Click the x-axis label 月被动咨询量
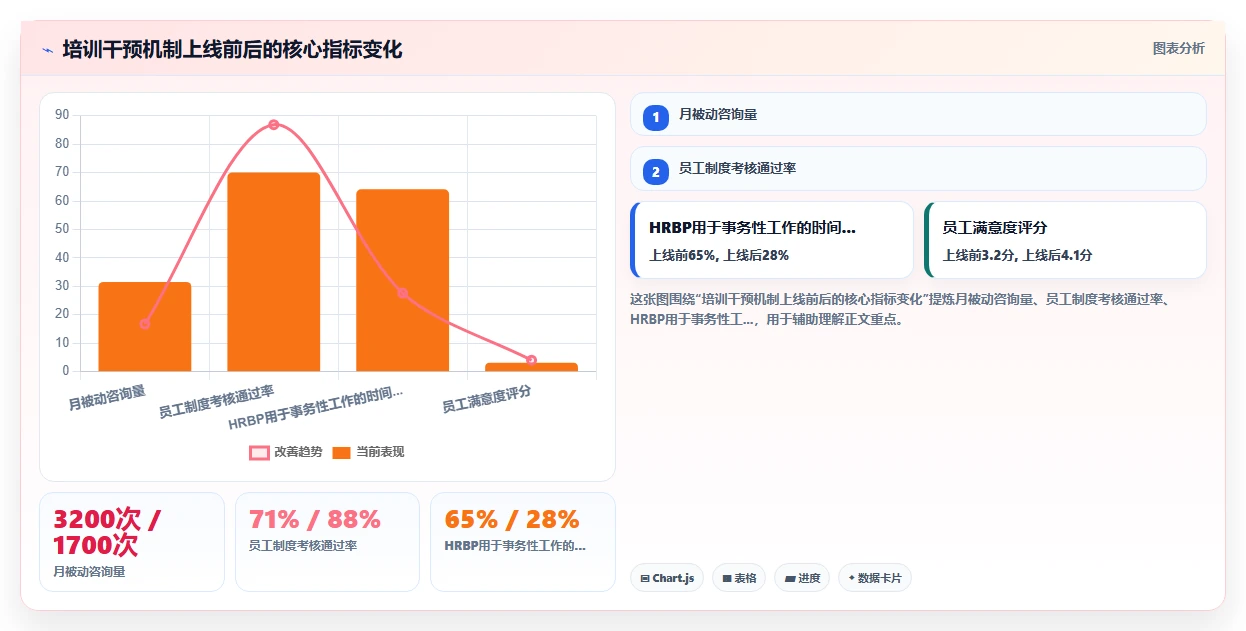Viewport: 1246px width, 631px height. click(x=108, y=398)
